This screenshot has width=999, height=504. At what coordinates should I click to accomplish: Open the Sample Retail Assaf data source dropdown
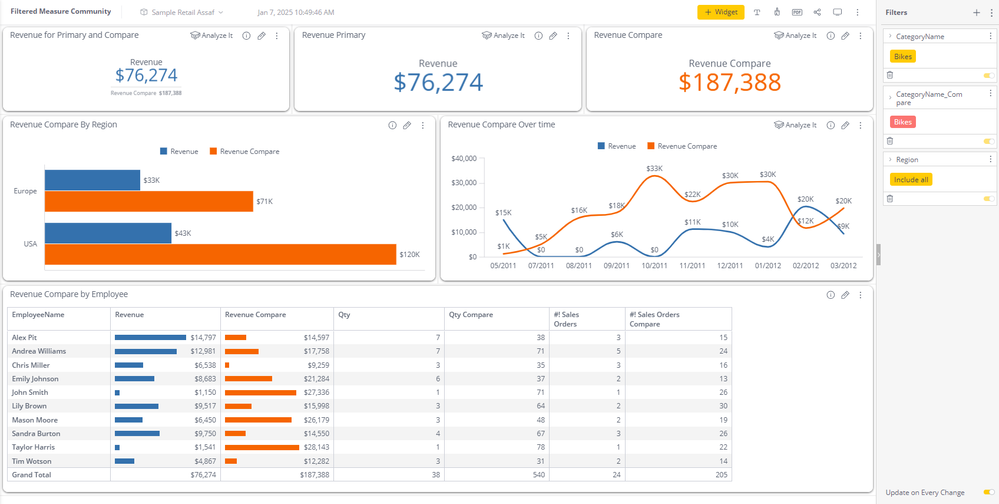[x=182, y=12]
